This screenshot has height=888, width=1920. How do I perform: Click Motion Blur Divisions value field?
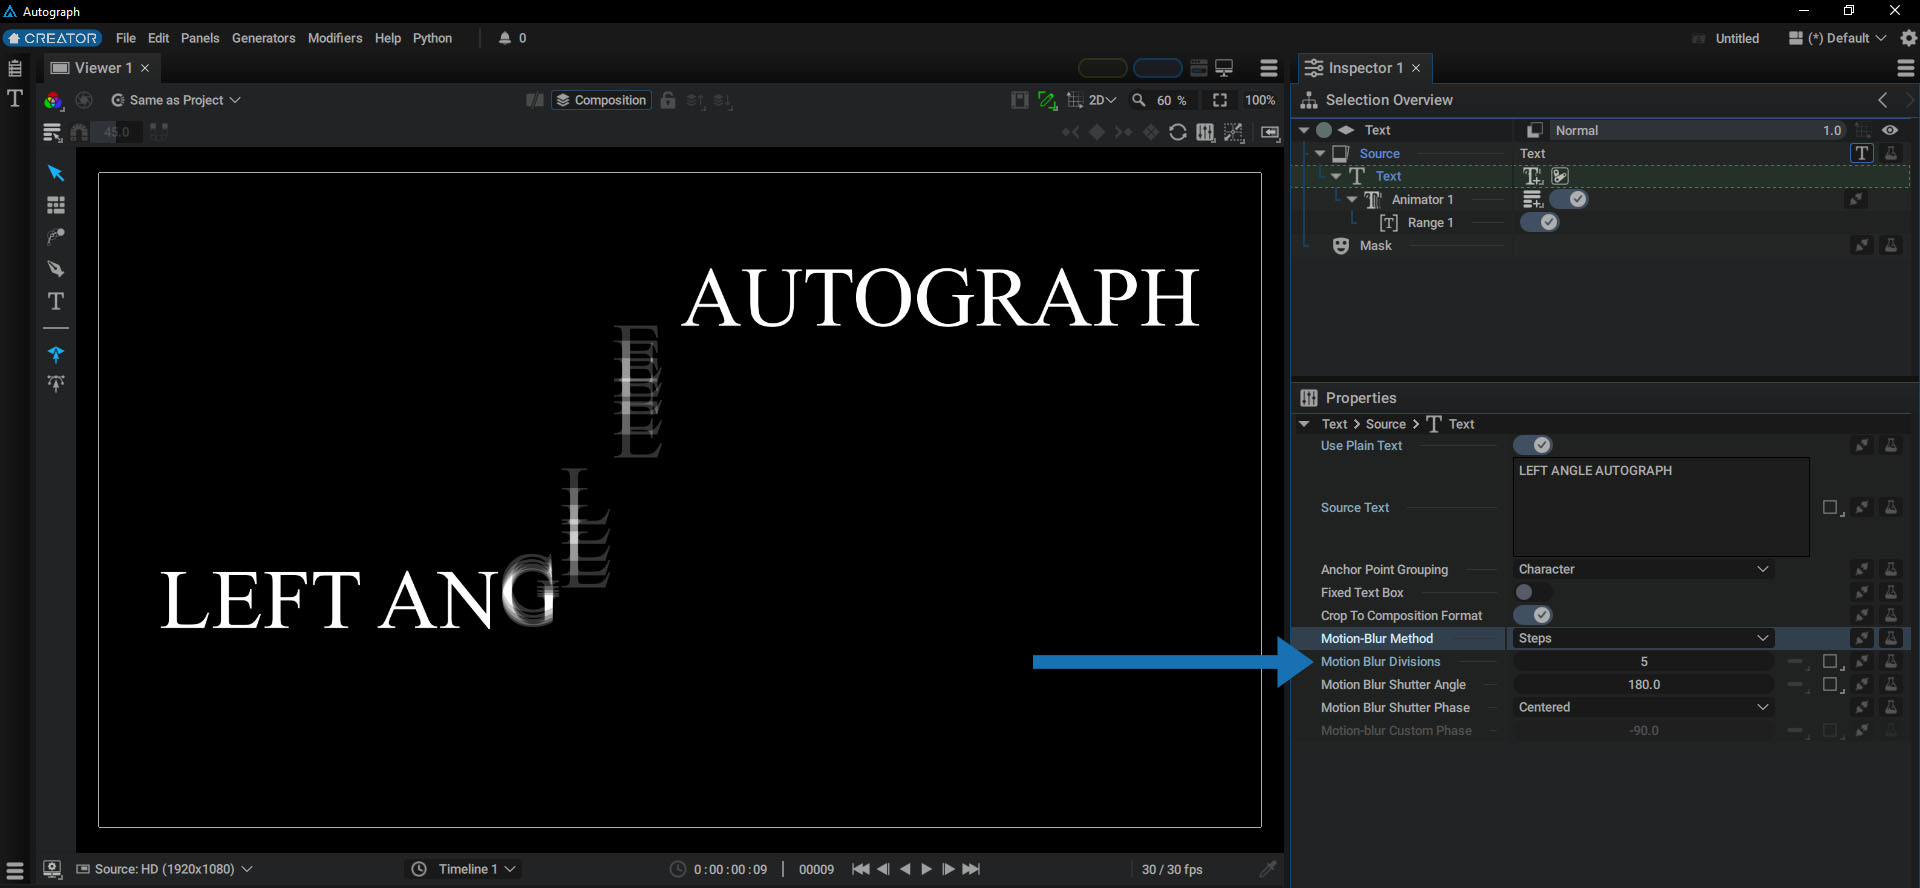pos(1643,661)
